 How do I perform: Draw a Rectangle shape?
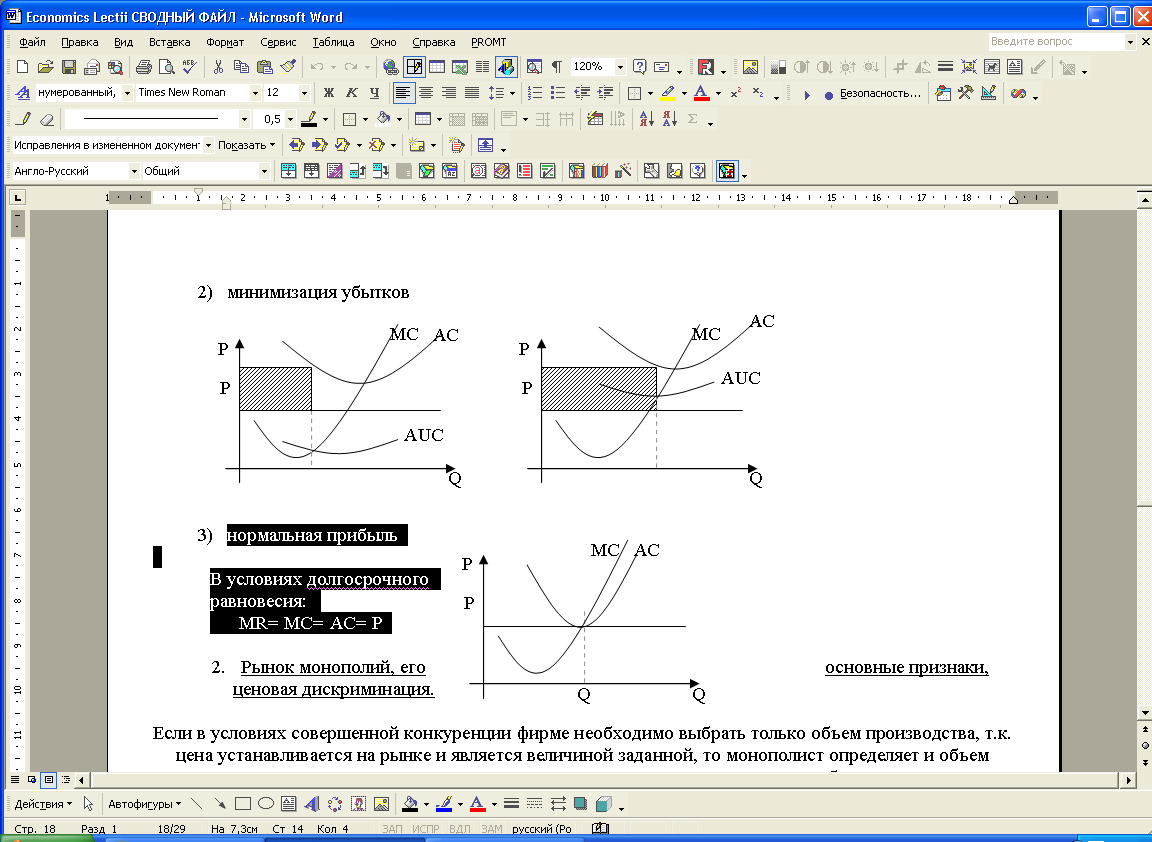(x=242, y=804)
